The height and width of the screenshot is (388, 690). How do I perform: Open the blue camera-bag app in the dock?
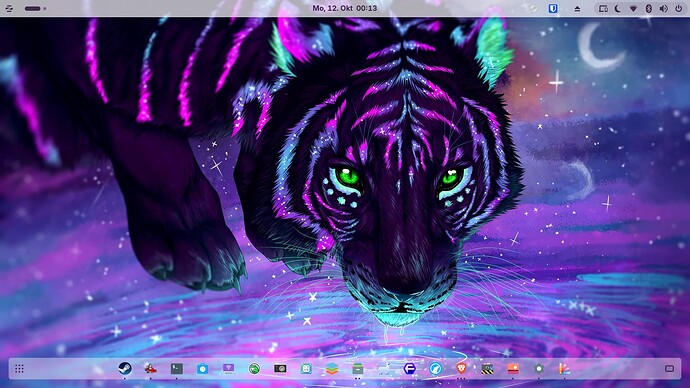point(202,369)
